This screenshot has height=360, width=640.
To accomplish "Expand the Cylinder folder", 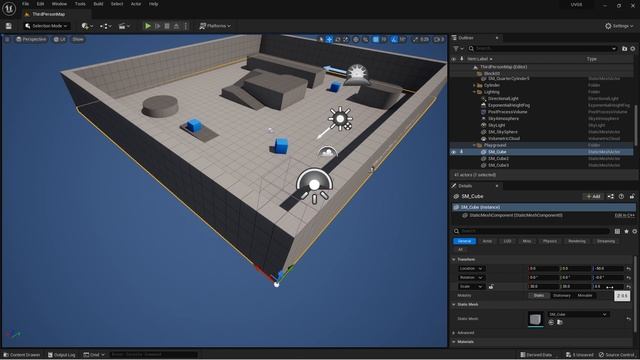I will (x=474, y=85).
